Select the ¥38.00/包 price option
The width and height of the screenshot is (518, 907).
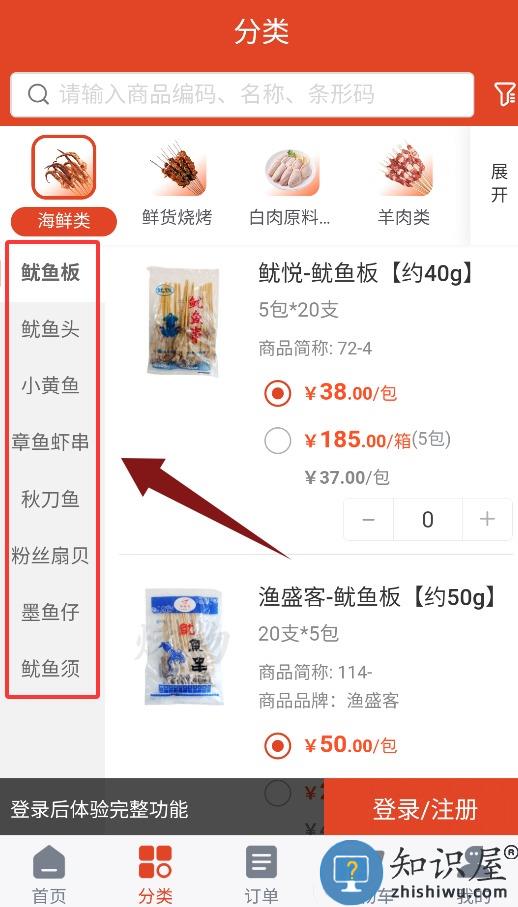pos(278,393)
